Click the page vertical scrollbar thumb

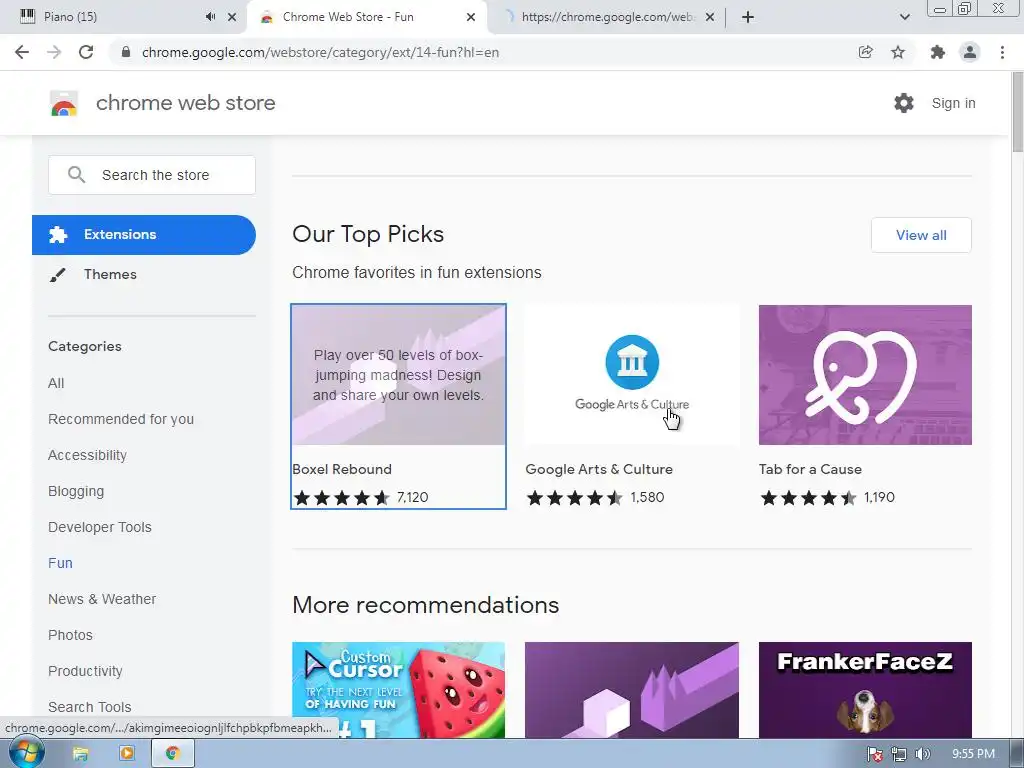coord(1017,112)
